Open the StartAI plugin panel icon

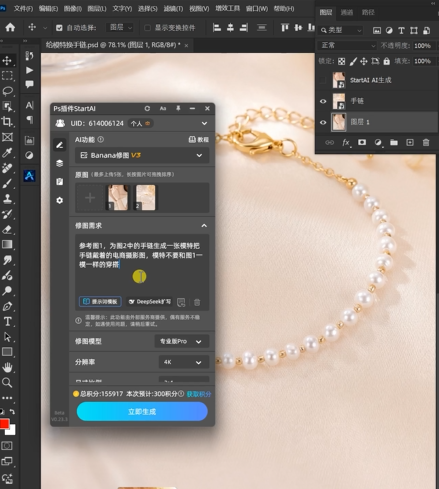click(29, 175)
